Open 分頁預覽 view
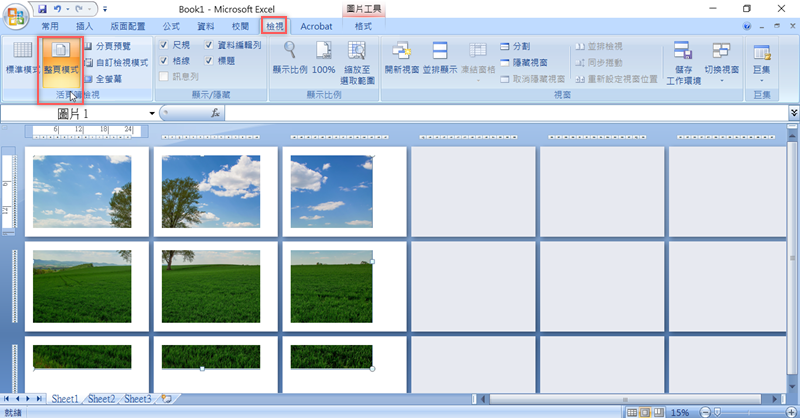Viewport: 800px width, 418px height. click(108, 46)
